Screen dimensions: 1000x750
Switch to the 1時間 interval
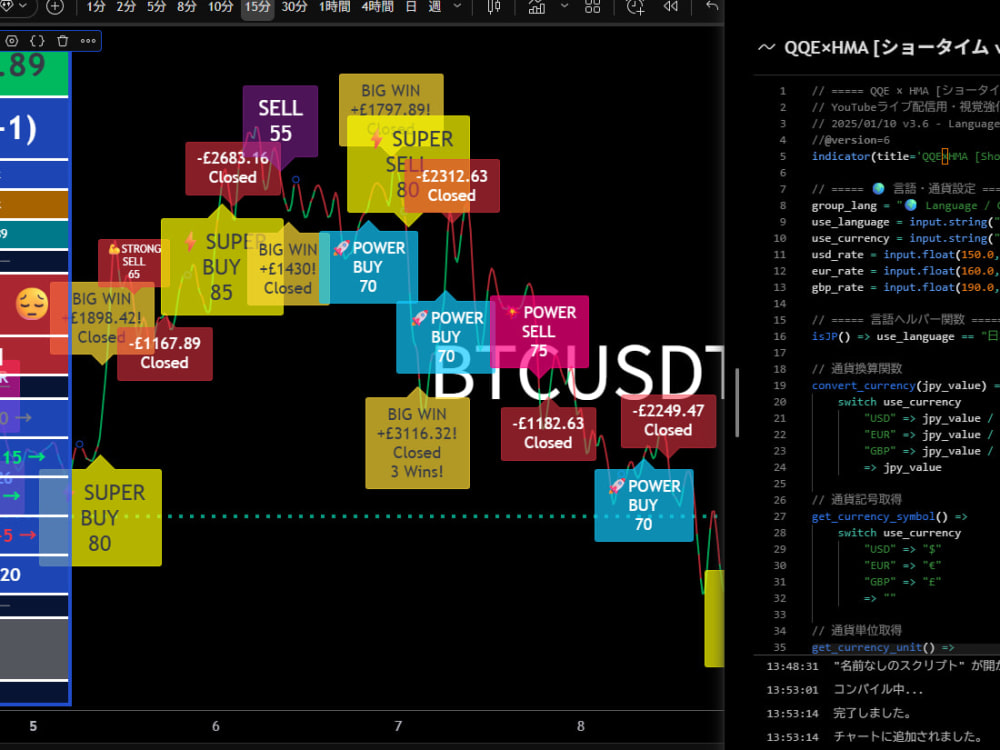334,7
